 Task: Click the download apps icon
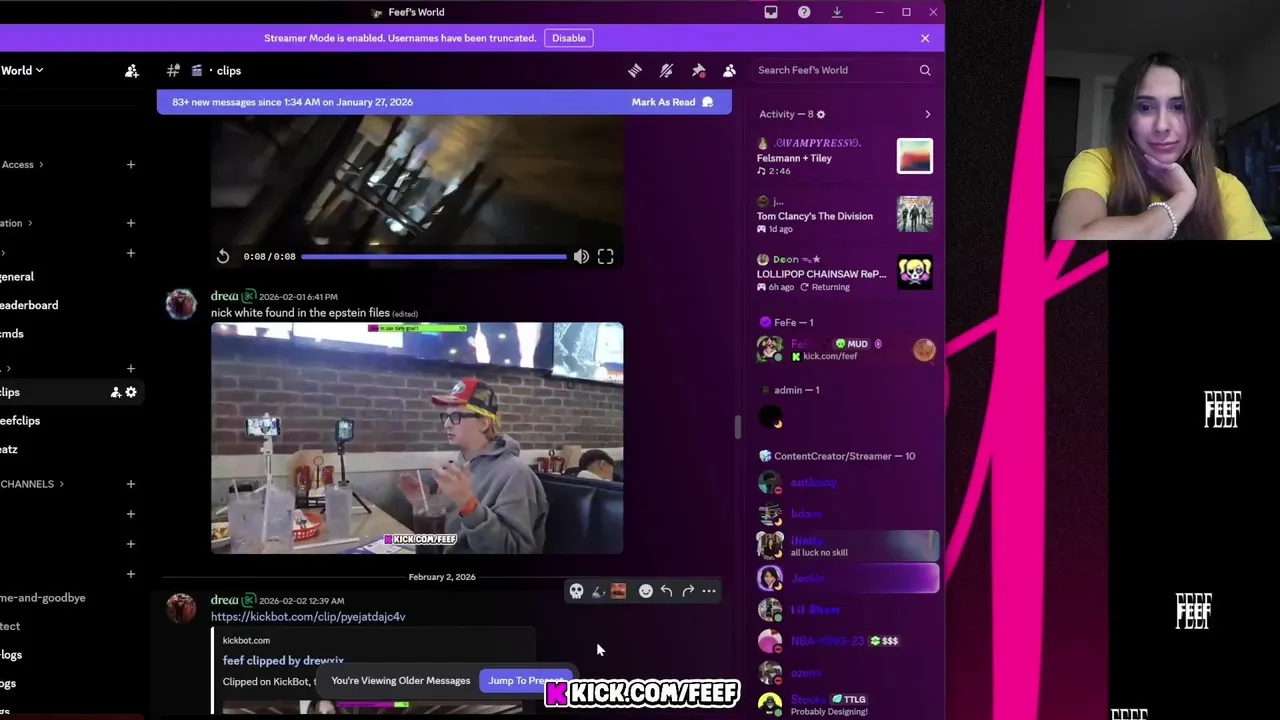click(x=837, y=12)
